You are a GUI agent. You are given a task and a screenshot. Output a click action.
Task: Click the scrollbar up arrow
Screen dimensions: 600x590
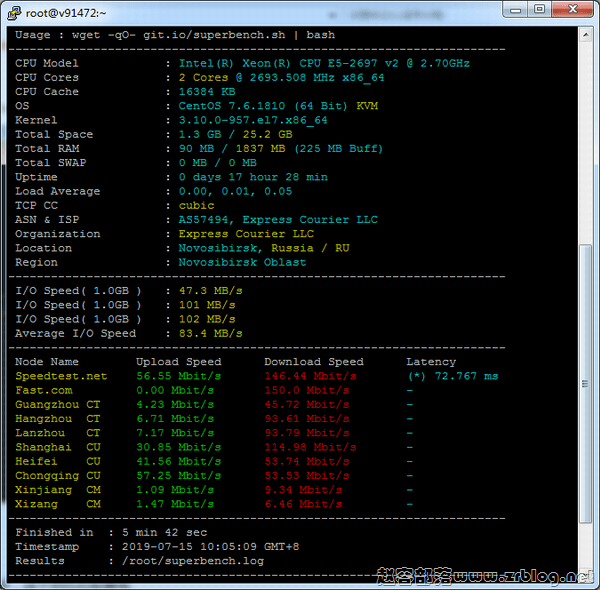585,35
